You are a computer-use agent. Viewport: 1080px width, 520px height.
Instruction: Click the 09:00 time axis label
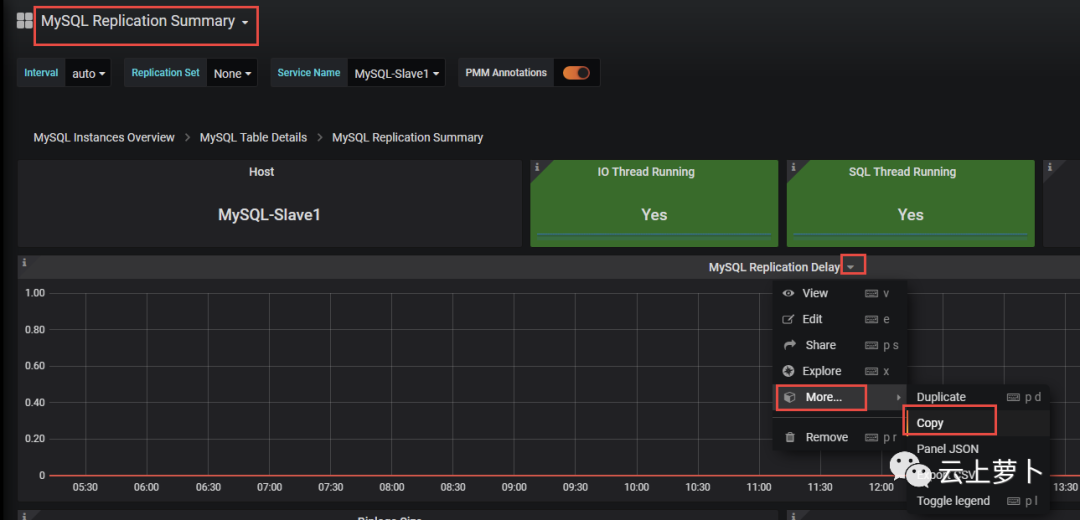click(515, 487)
